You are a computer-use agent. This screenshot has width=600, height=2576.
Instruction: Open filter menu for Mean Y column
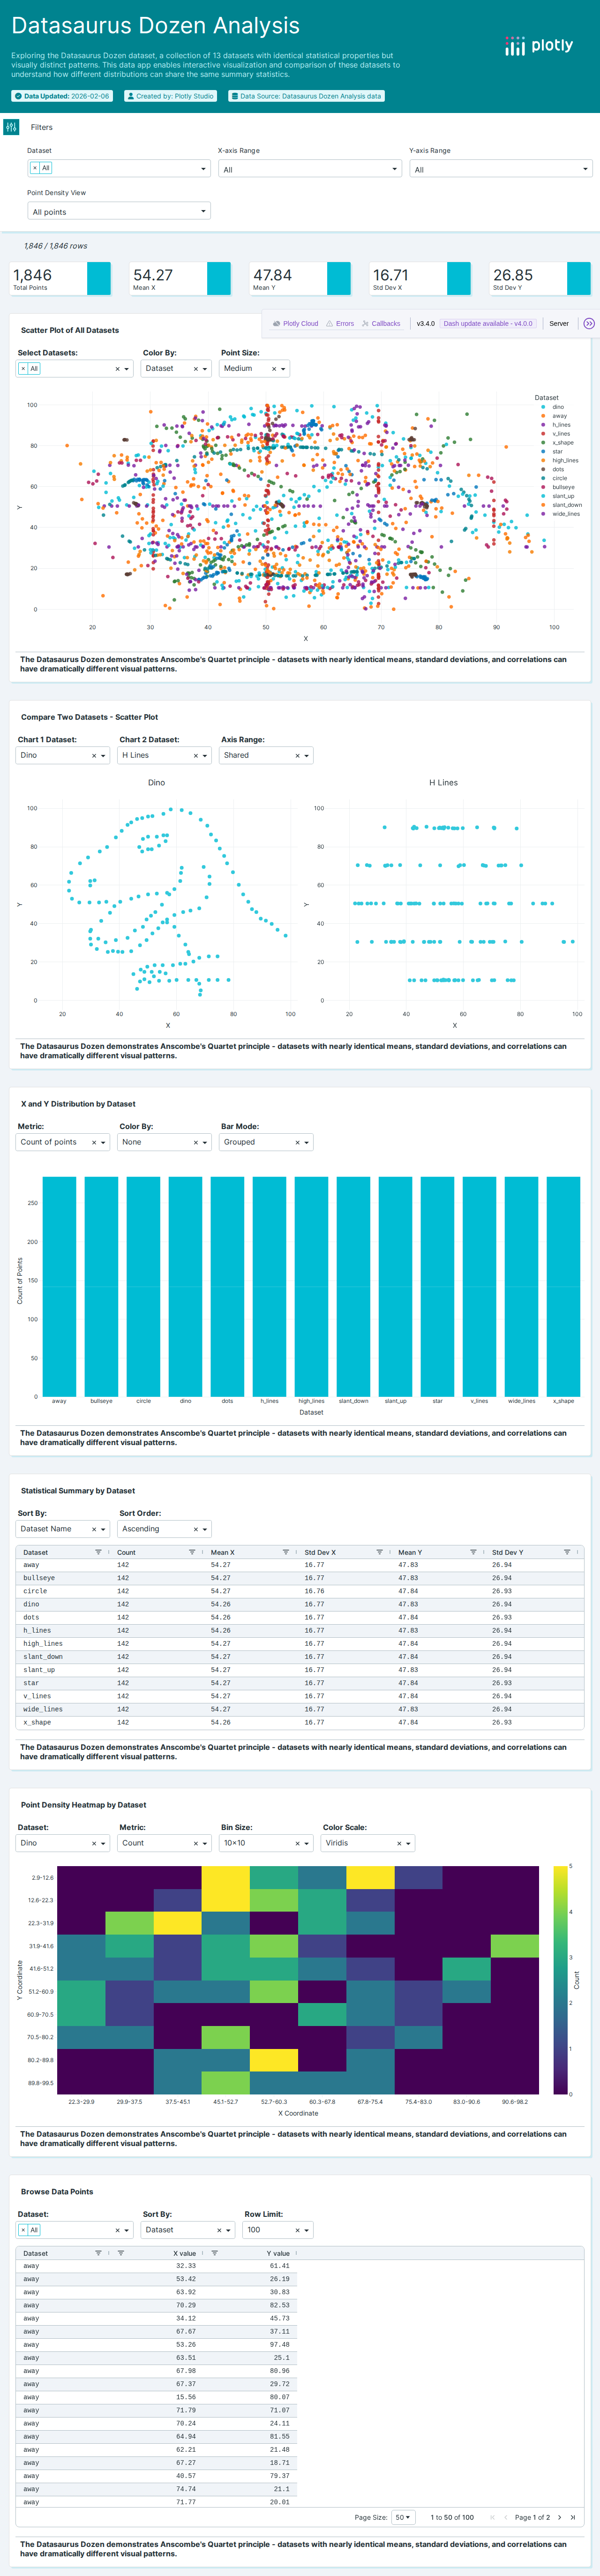473,1552
